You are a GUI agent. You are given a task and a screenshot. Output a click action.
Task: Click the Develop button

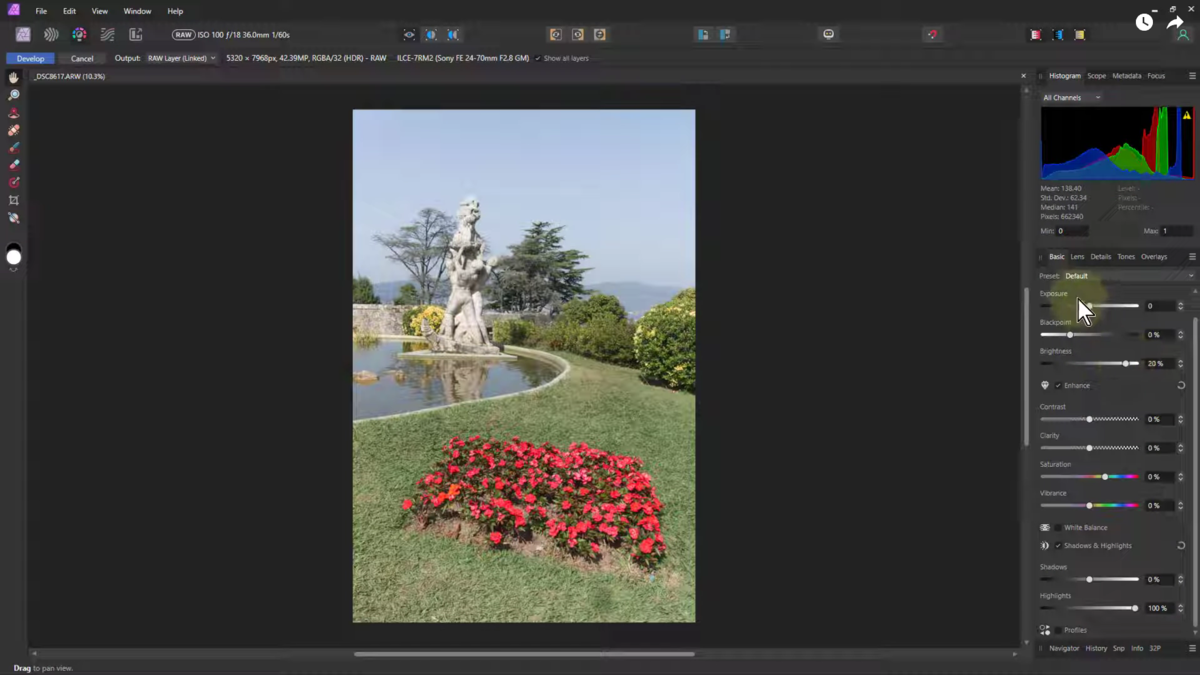30,59
